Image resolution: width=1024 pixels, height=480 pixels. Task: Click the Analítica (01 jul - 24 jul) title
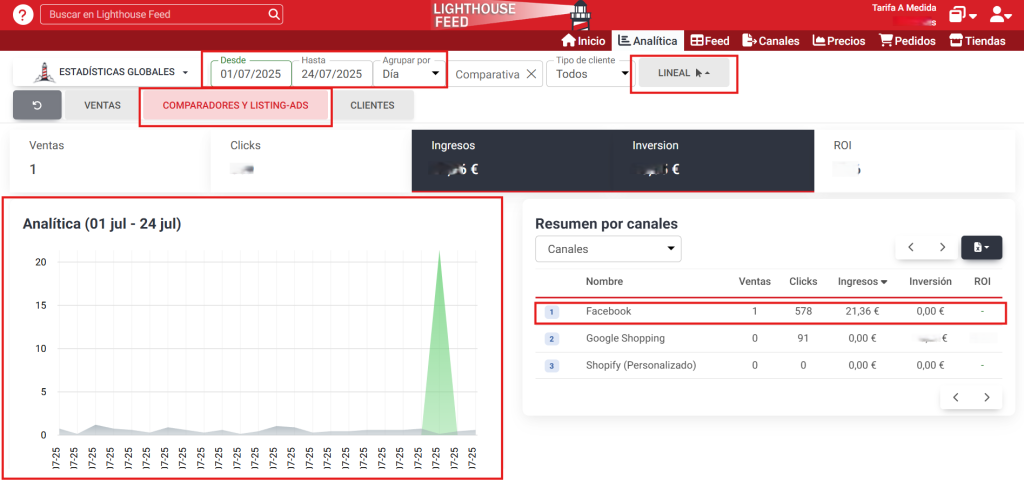[x=102, y=224]
